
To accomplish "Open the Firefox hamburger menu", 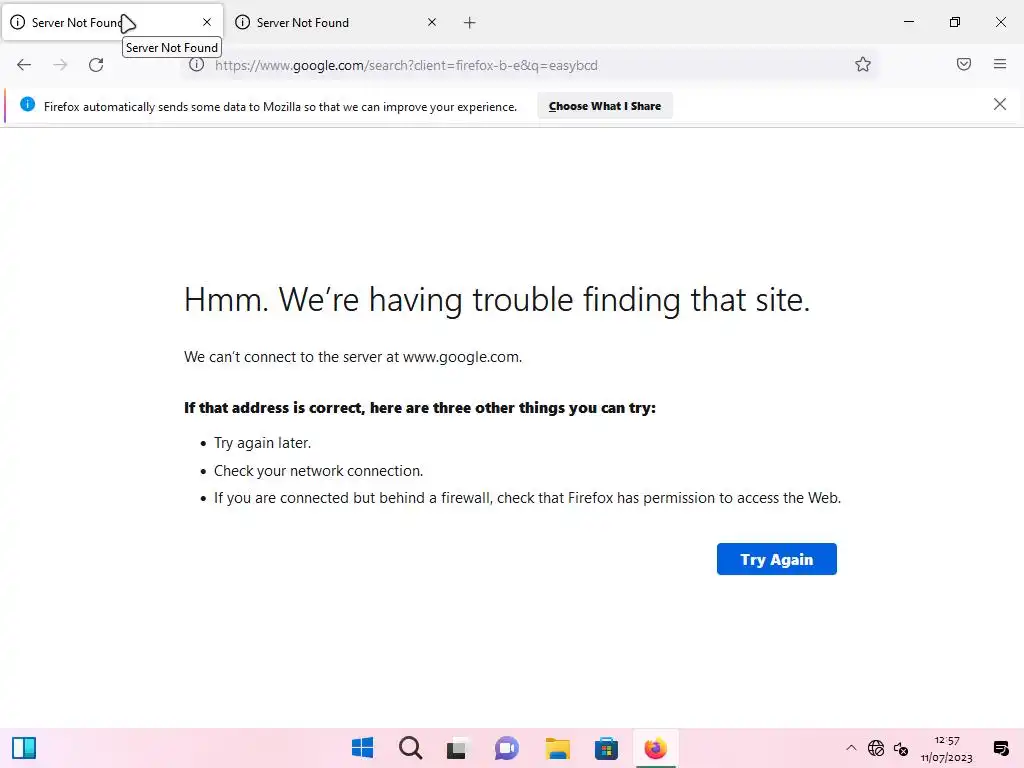I will pos(1000,64).
